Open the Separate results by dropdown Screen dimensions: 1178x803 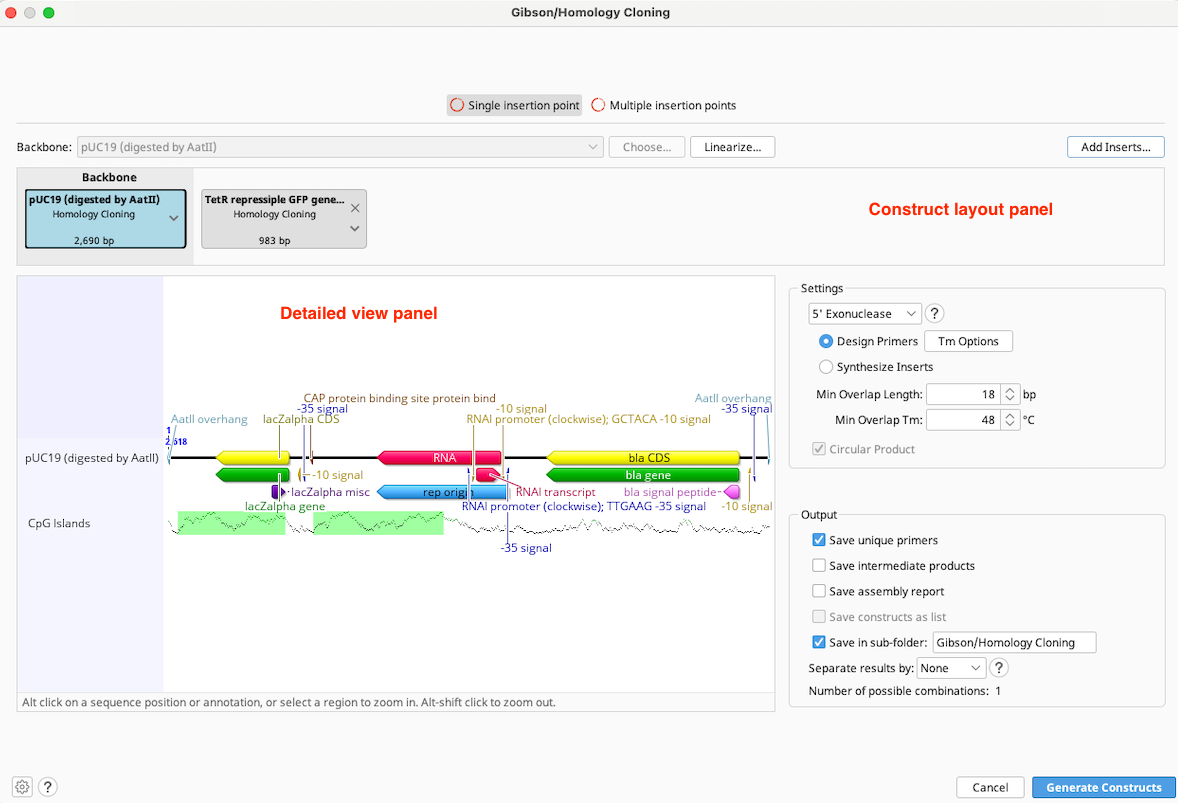(x=950, y=668)
